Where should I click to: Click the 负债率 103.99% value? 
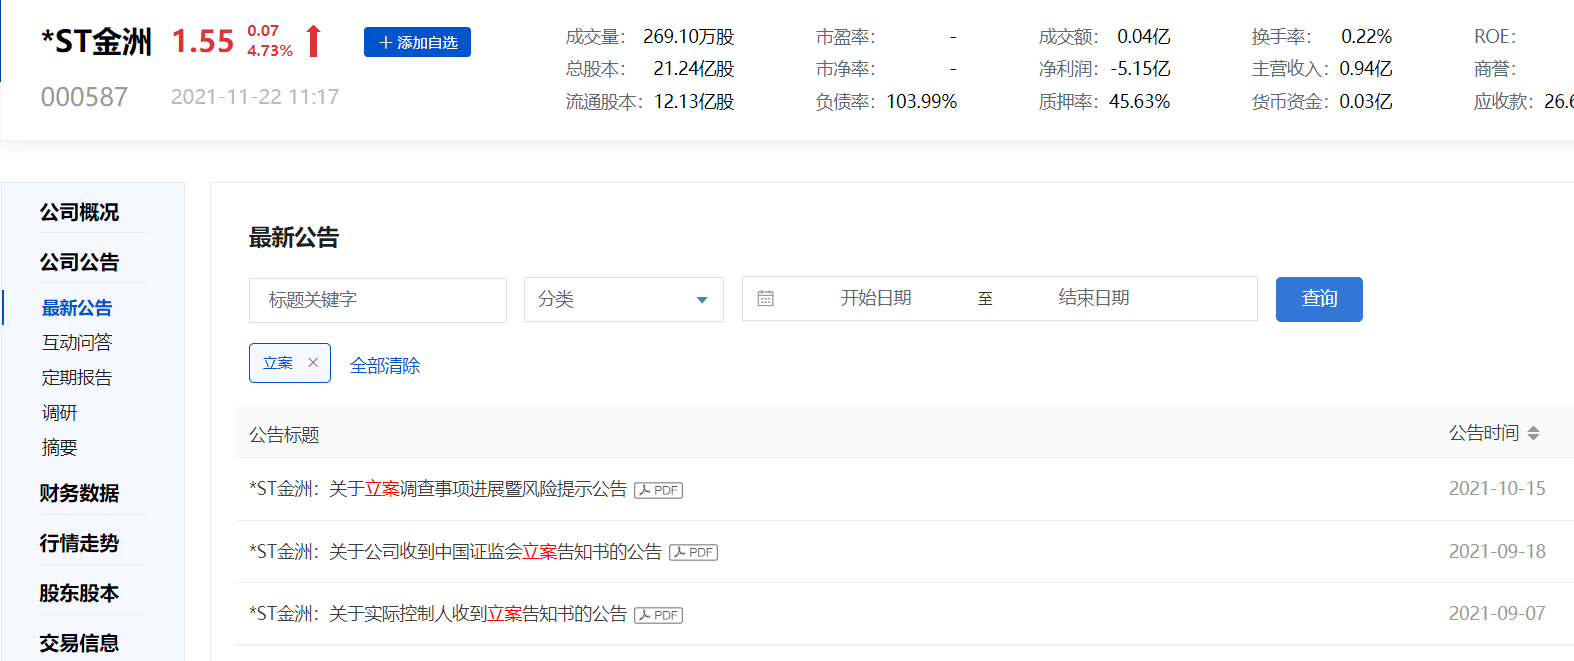pos(921,102)
